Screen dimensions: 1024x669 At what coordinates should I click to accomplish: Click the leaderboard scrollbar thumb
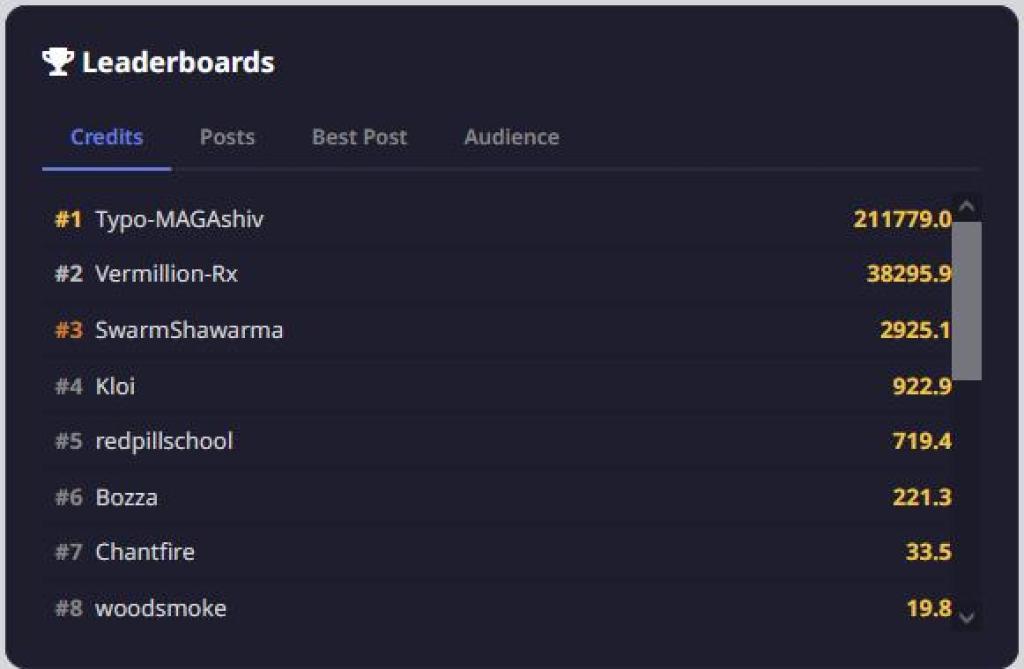pos(966,300)
